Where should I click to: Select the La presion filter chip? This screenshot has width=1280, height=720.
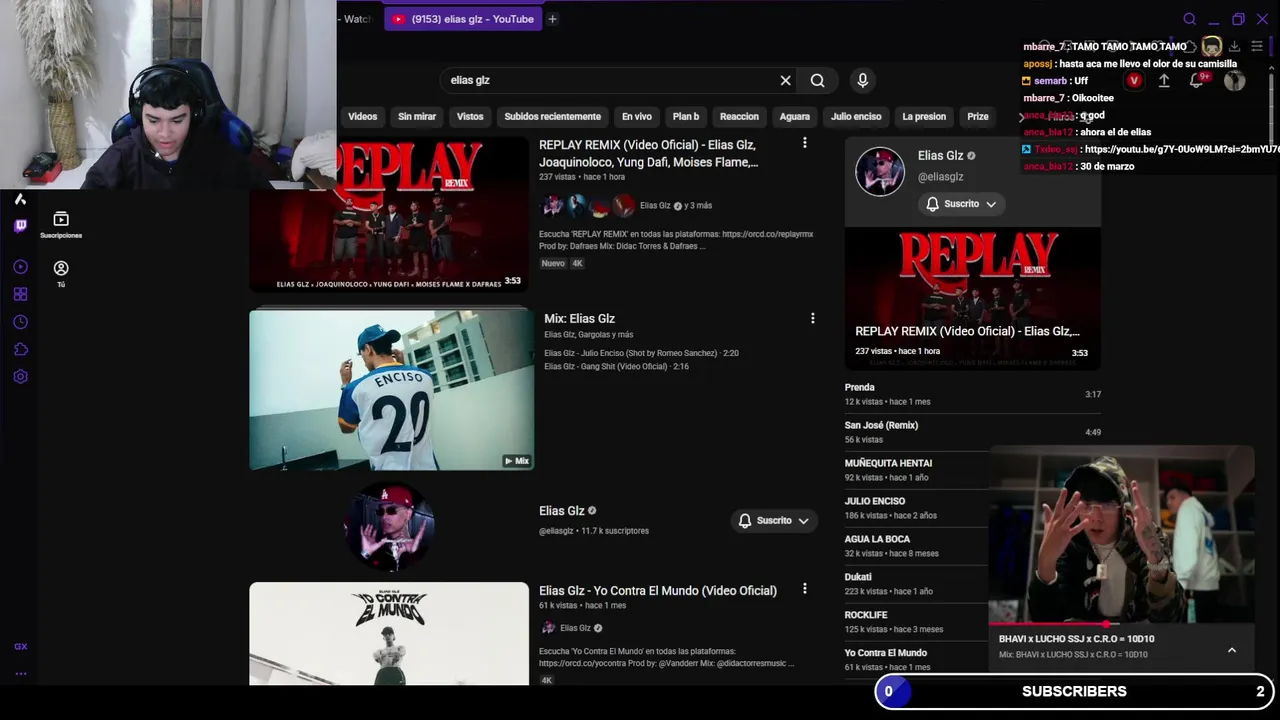924,117
